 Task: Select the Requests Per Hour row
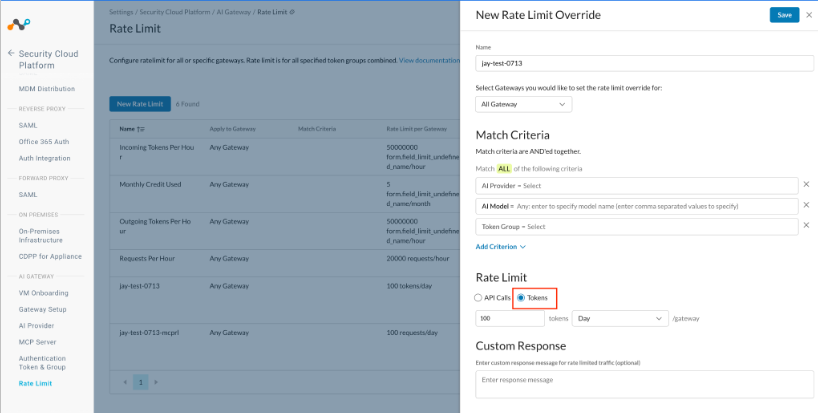pyautogui.click(x=285, y=263)
